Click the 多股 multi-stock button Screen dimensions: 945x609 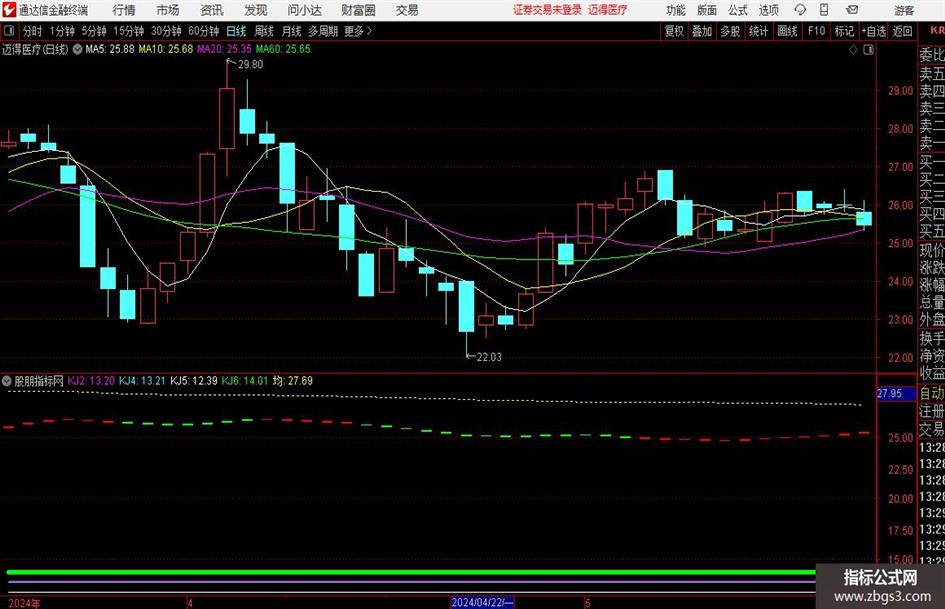[x=730, y=31]
